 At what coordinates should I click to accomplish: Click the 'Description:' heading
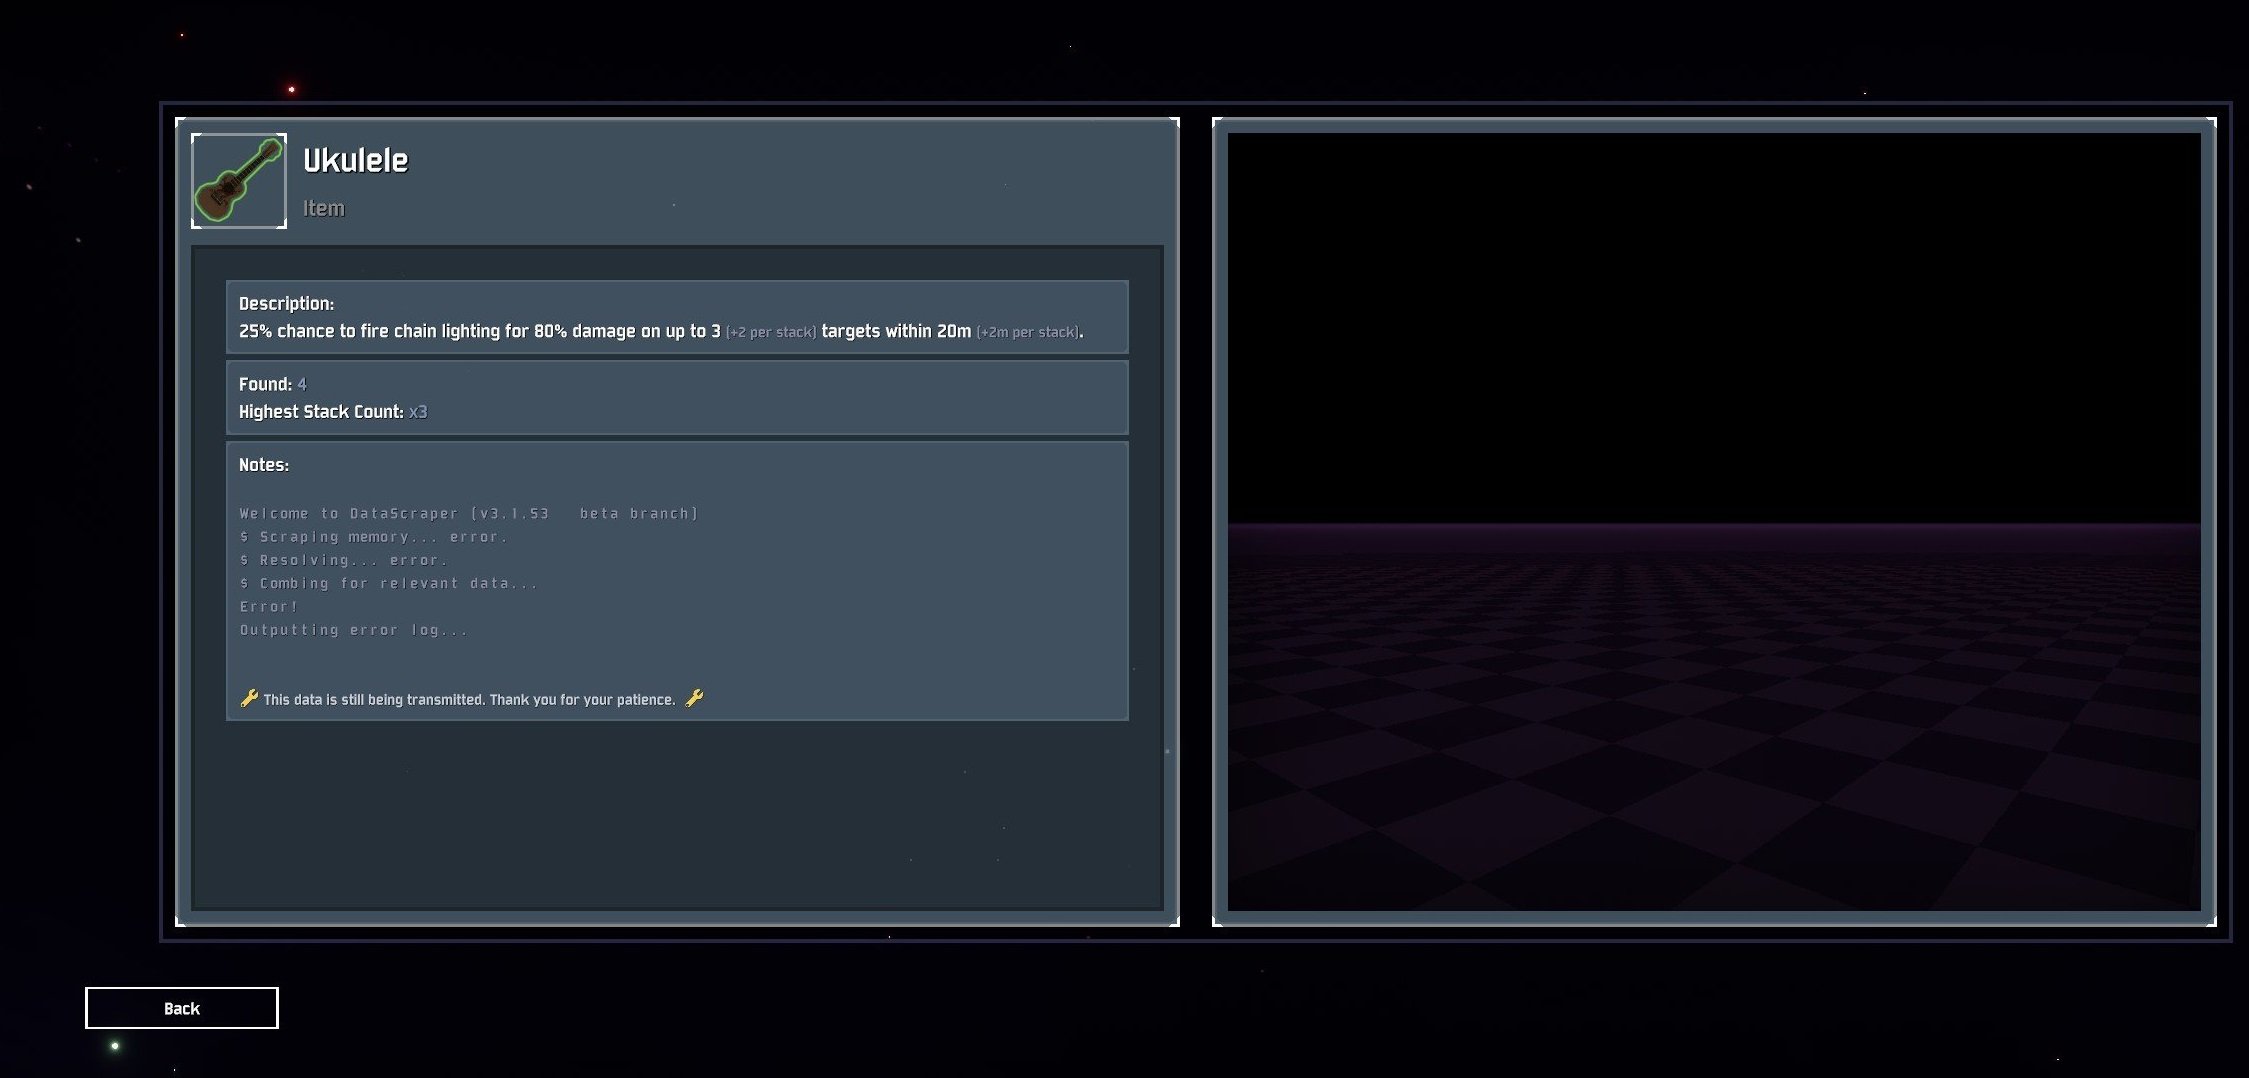[x=286, y=303]
